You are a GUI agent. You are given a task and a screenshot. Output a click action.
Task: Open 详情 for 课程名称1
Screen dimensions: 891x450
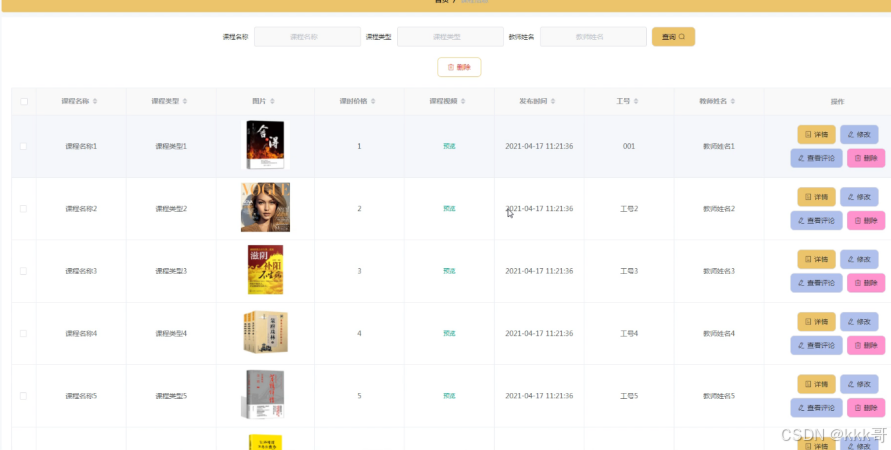[x=817, y=135]
